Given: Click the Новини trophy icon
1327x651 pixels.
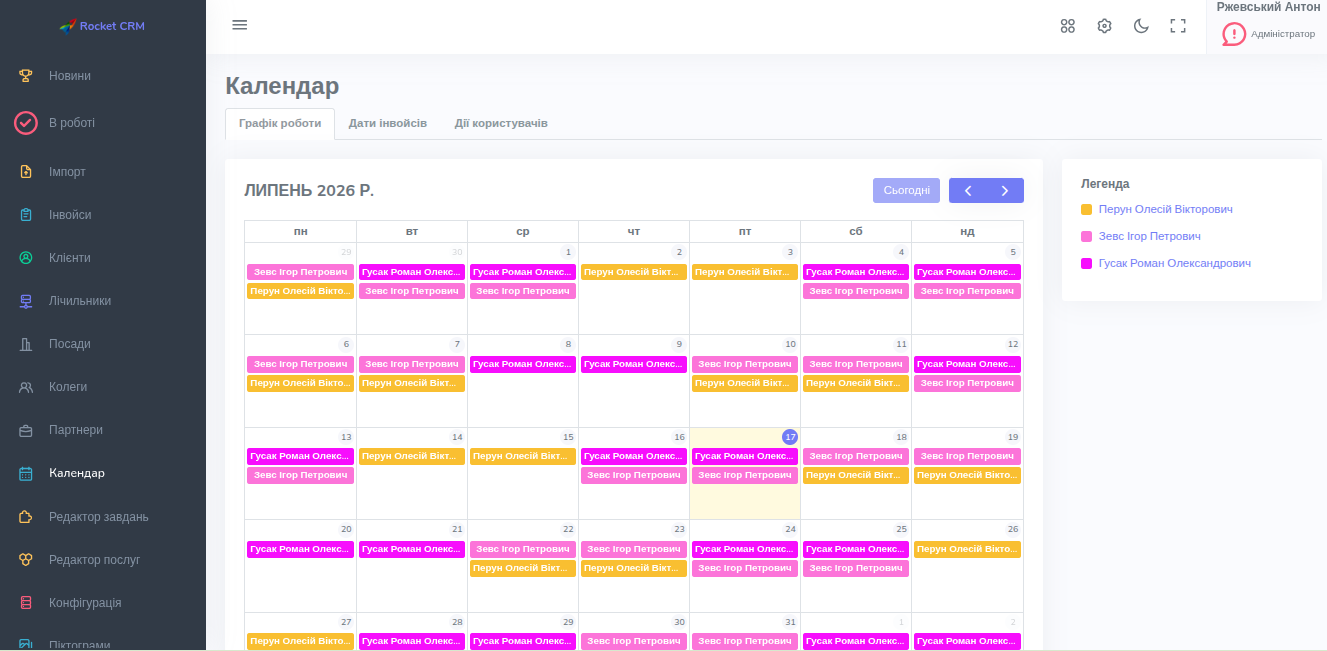Looking at the screenshot, I should (x=26, y=76).
